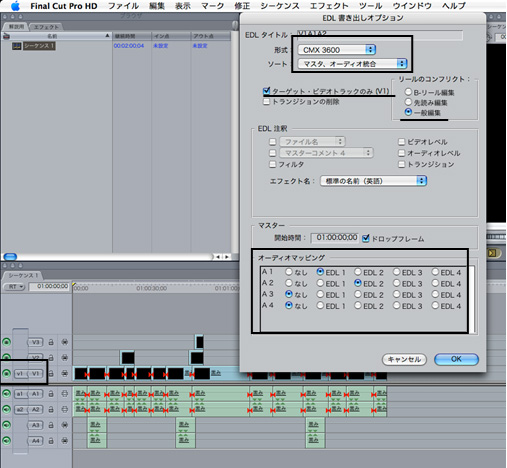
Task: Open the エフェクト名 dropdown
Action: click(373, 181)
